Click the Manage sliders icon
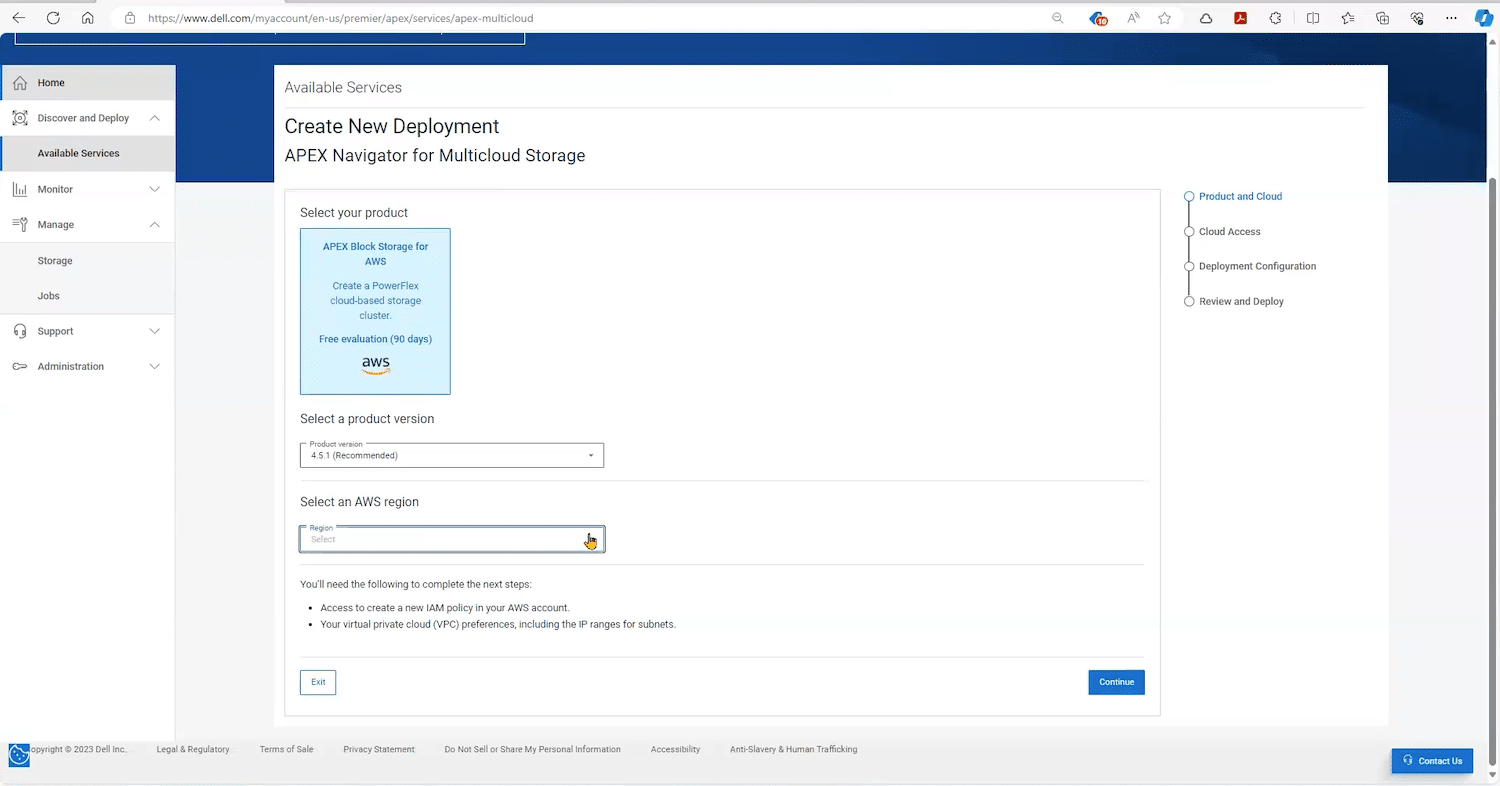The image size is (1500, 786). coord(20,224)
